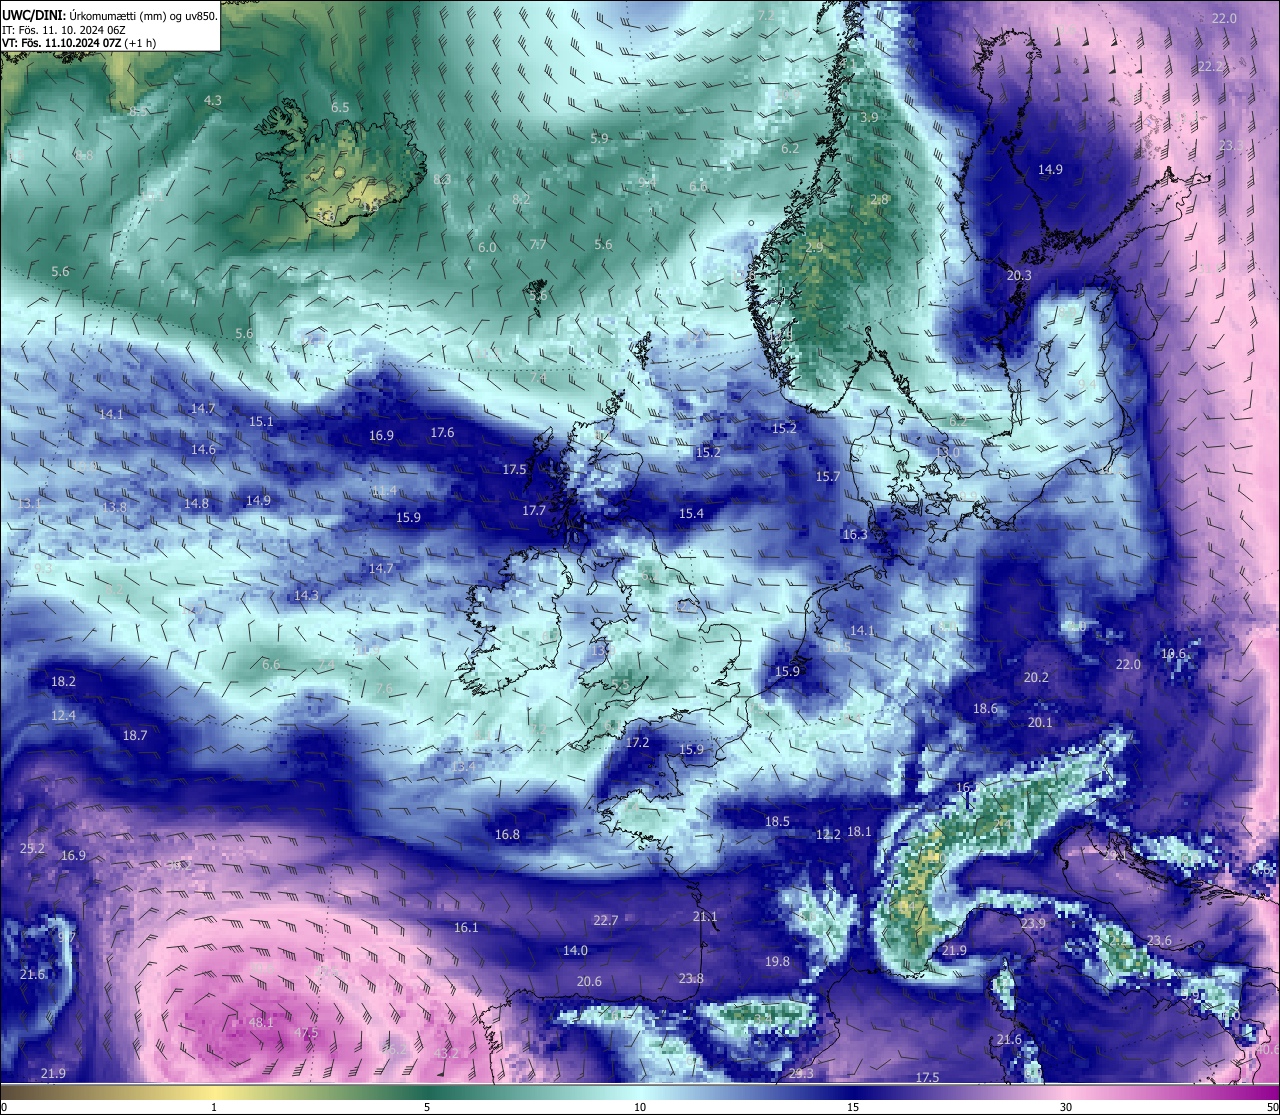Screen dimensions: 1280x1115
Task: Click the map value '6.0'
Action: 487,247
